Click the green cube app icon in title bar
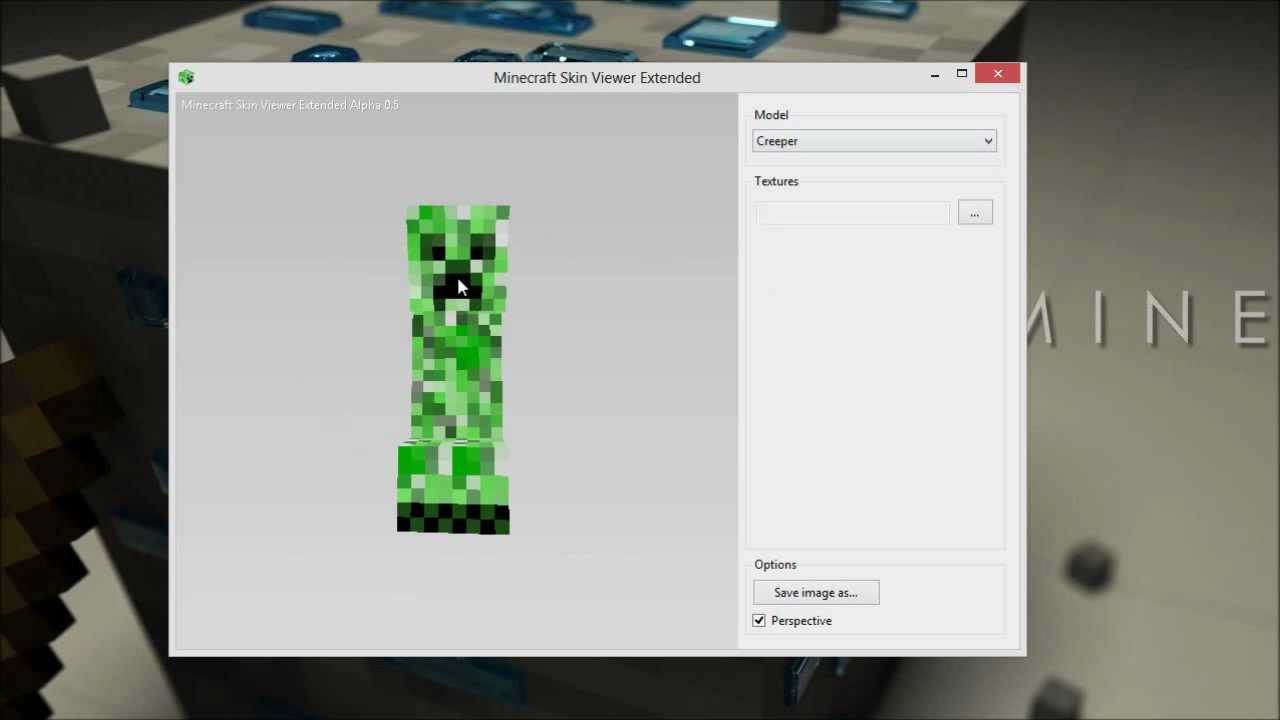The height and width of the screenshot is (720, 1280). 186,77
